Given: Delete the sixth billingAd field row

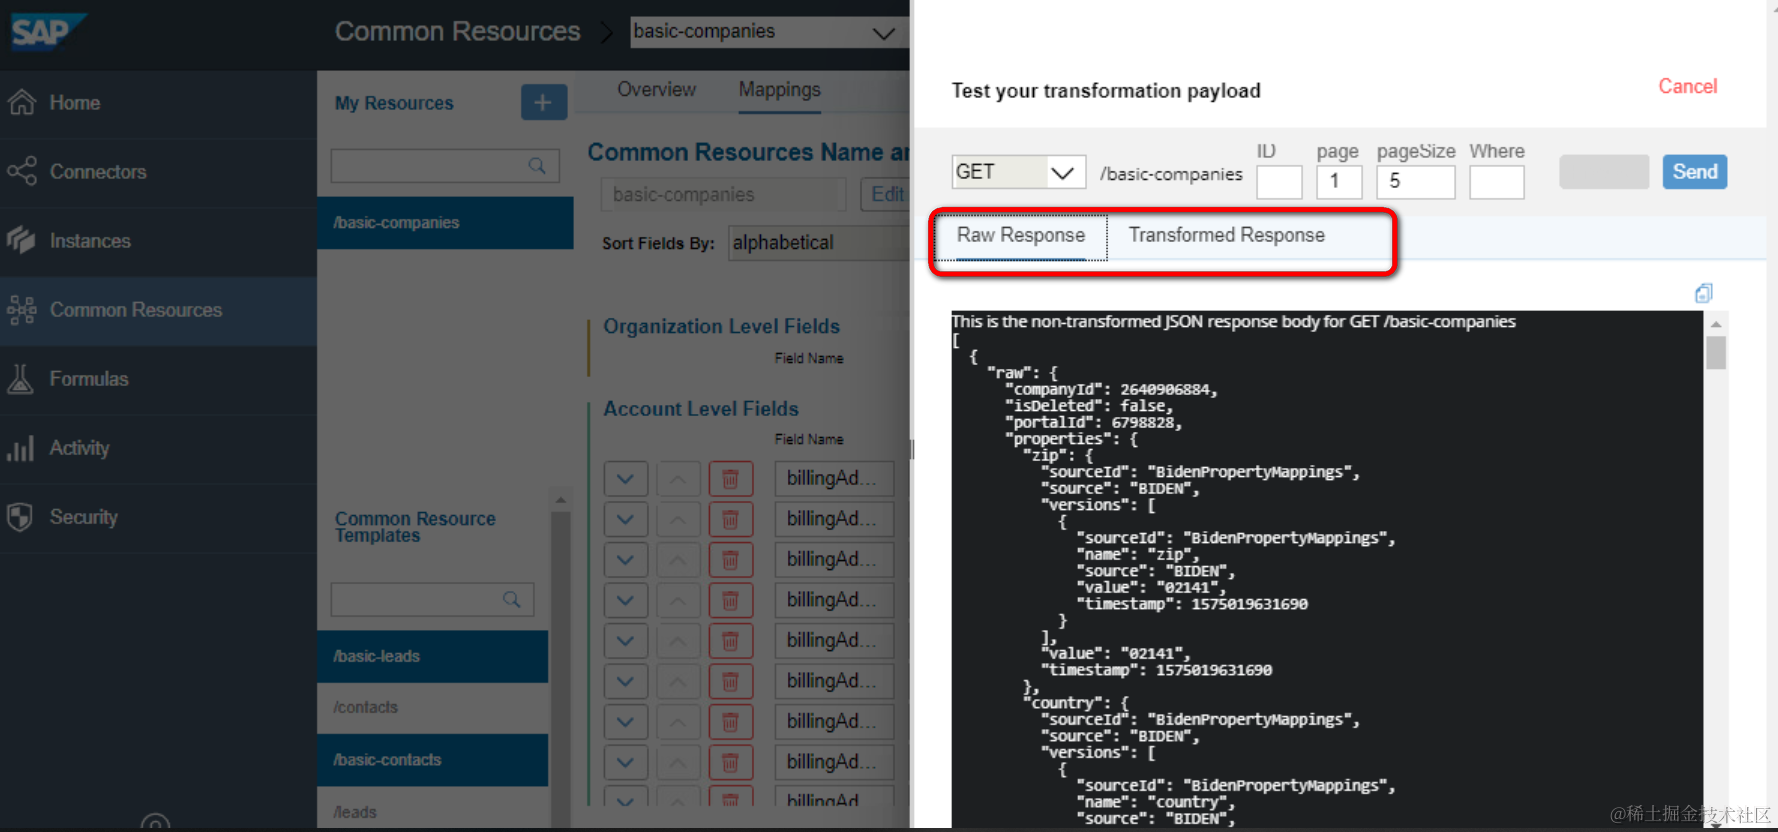Looking at the screenshot, I should pos(730,681).
